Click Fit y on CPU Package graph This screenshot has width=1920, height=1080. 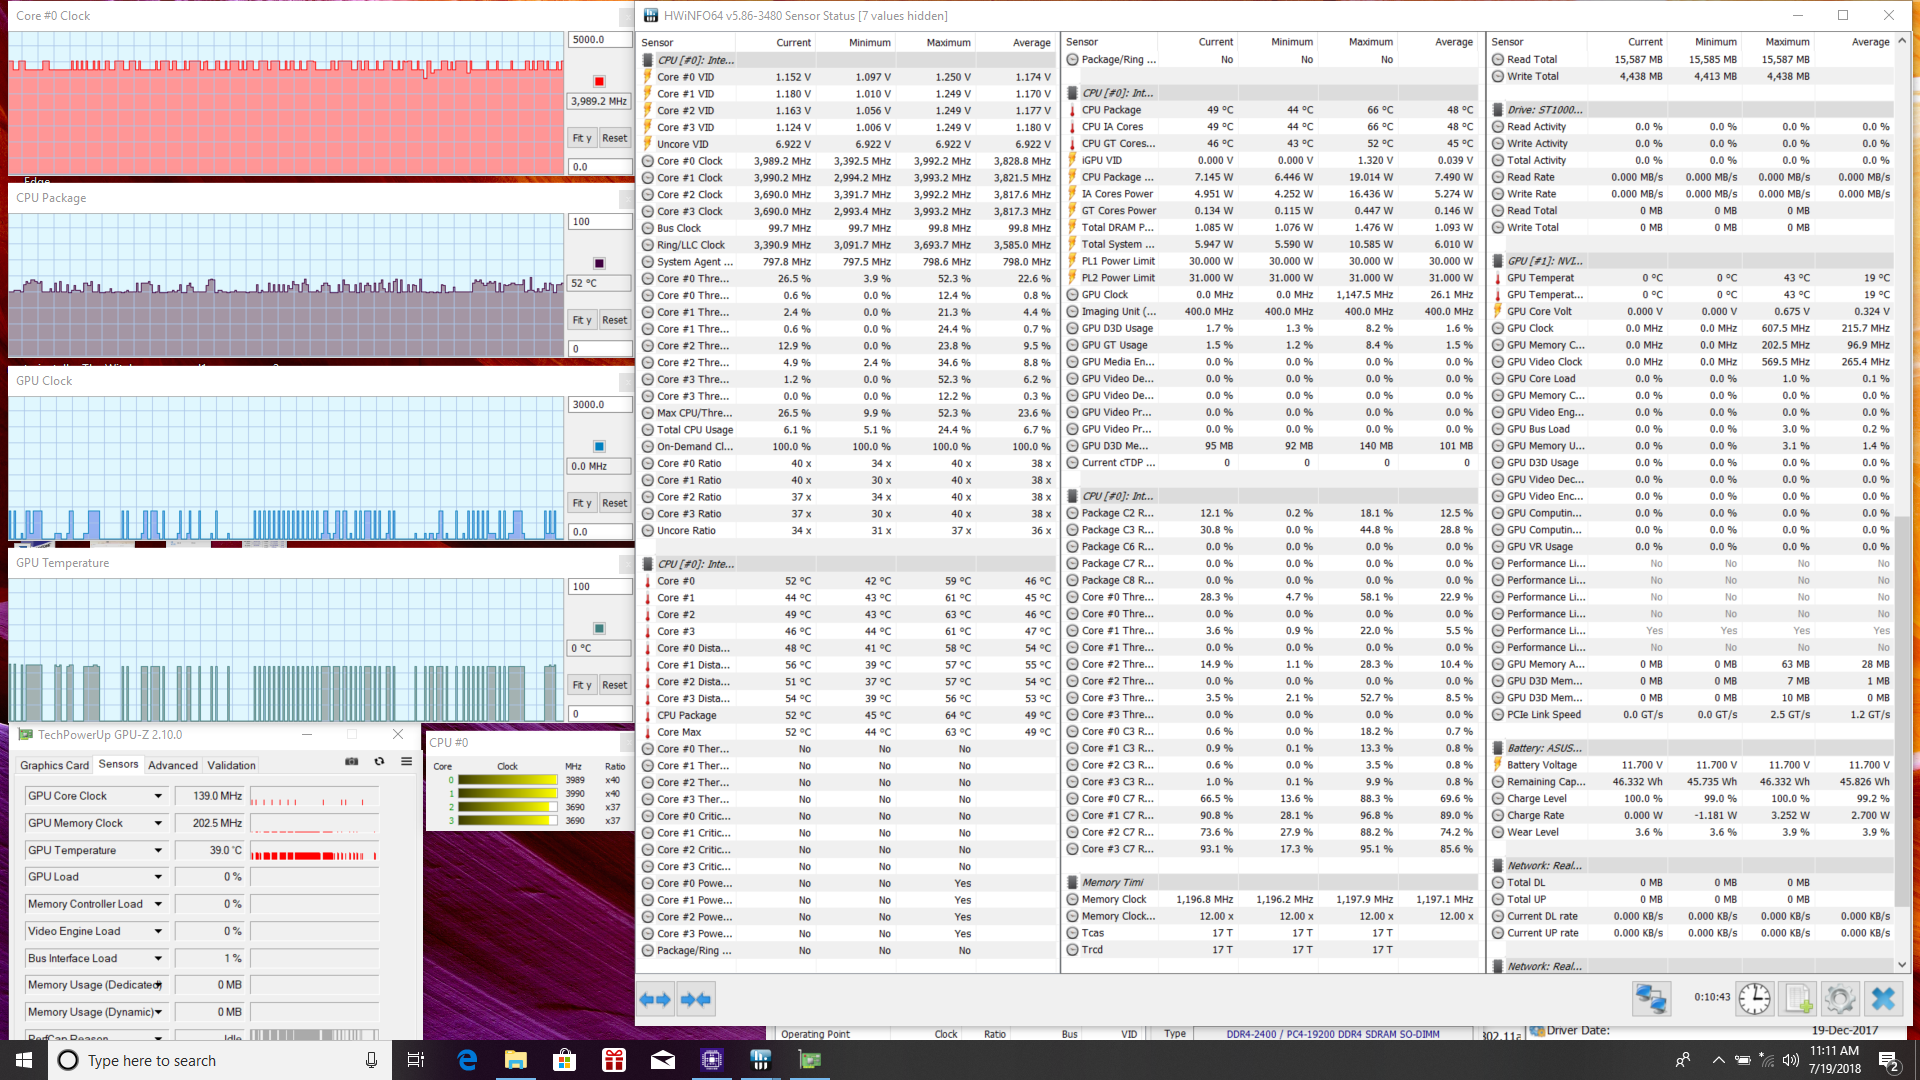[x=582, y=321]
